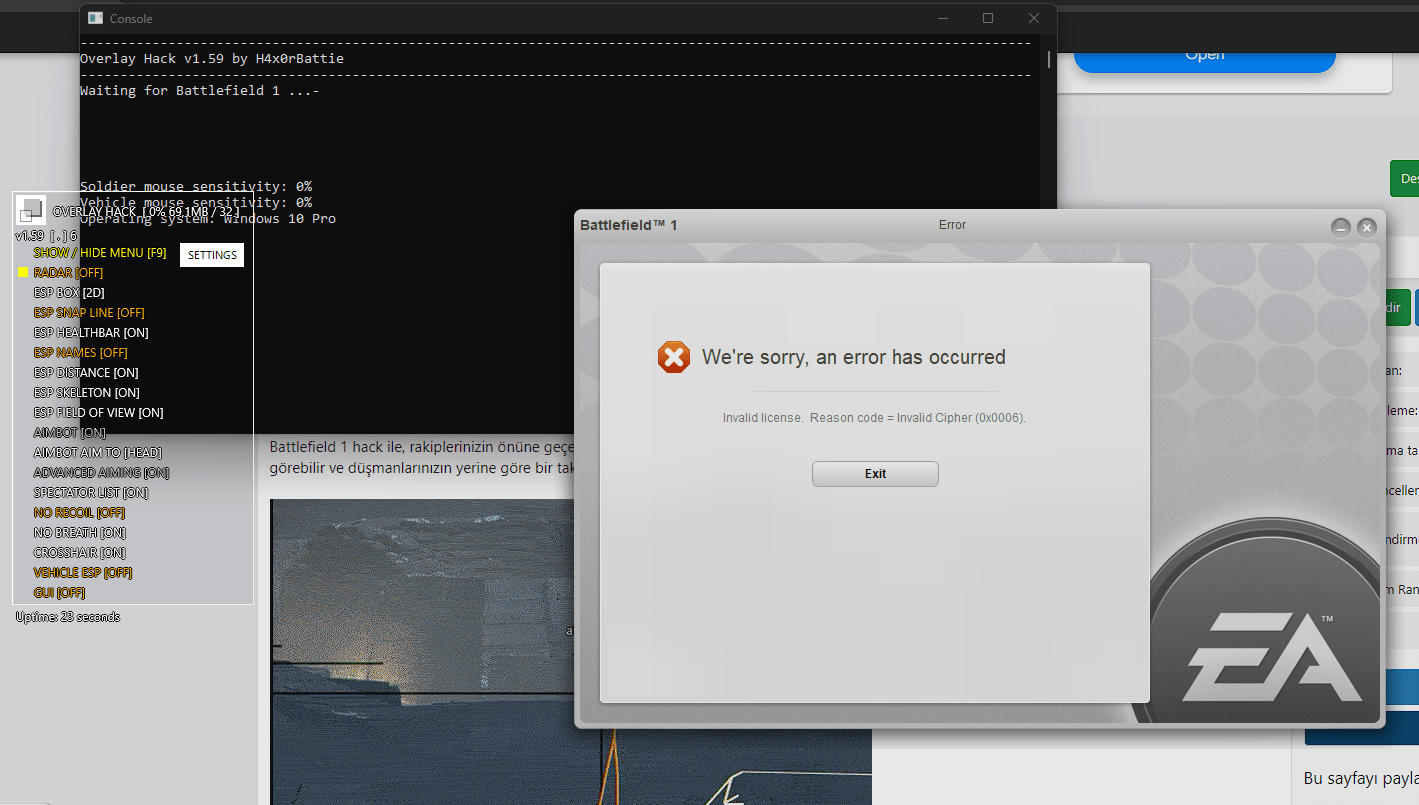The image size is (1419, 805).
Task: Click "Waiting for Battlefield 1" console line
Action: pyautogui.click(x=200, y=90)
